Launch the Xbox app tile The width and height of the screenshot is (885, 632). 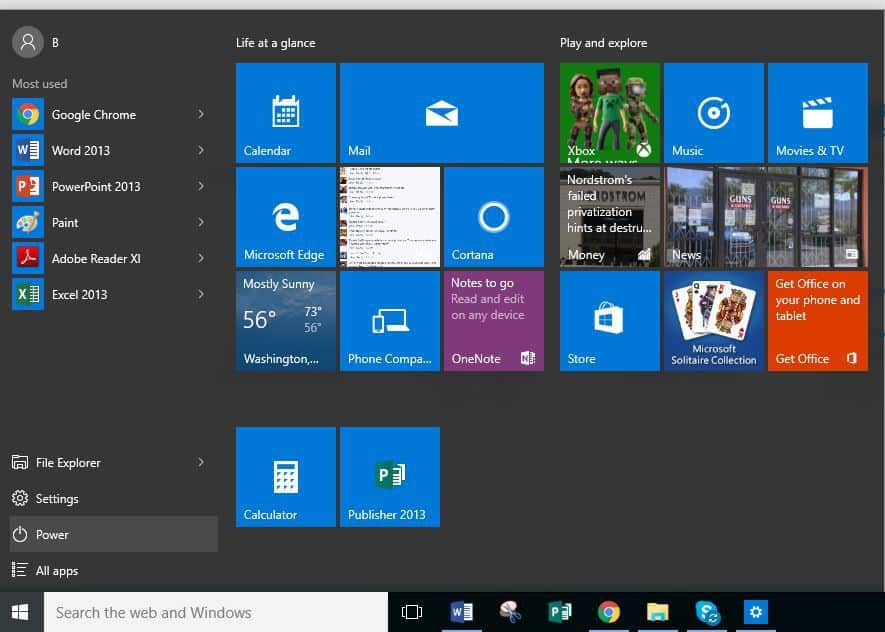point(609,112)
